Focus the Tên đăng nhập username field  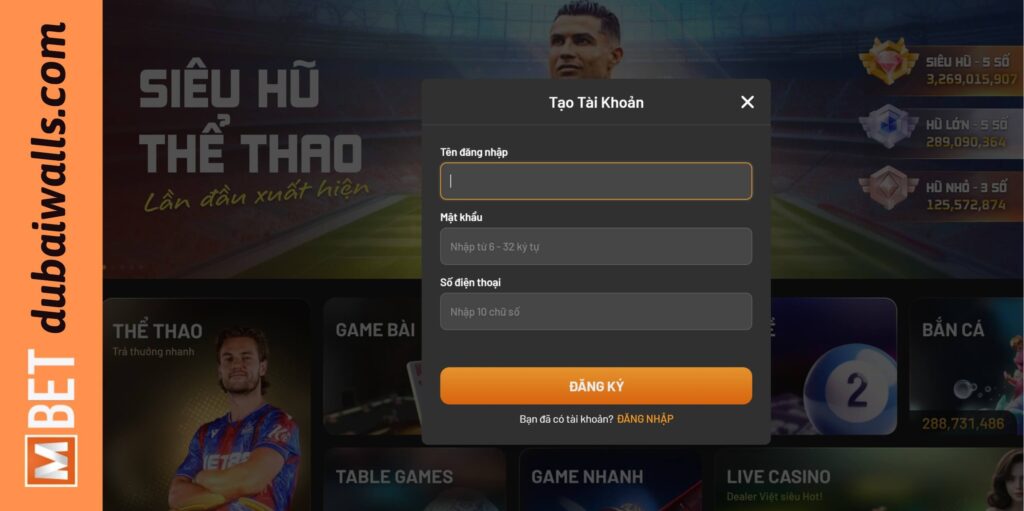point(596,181)
